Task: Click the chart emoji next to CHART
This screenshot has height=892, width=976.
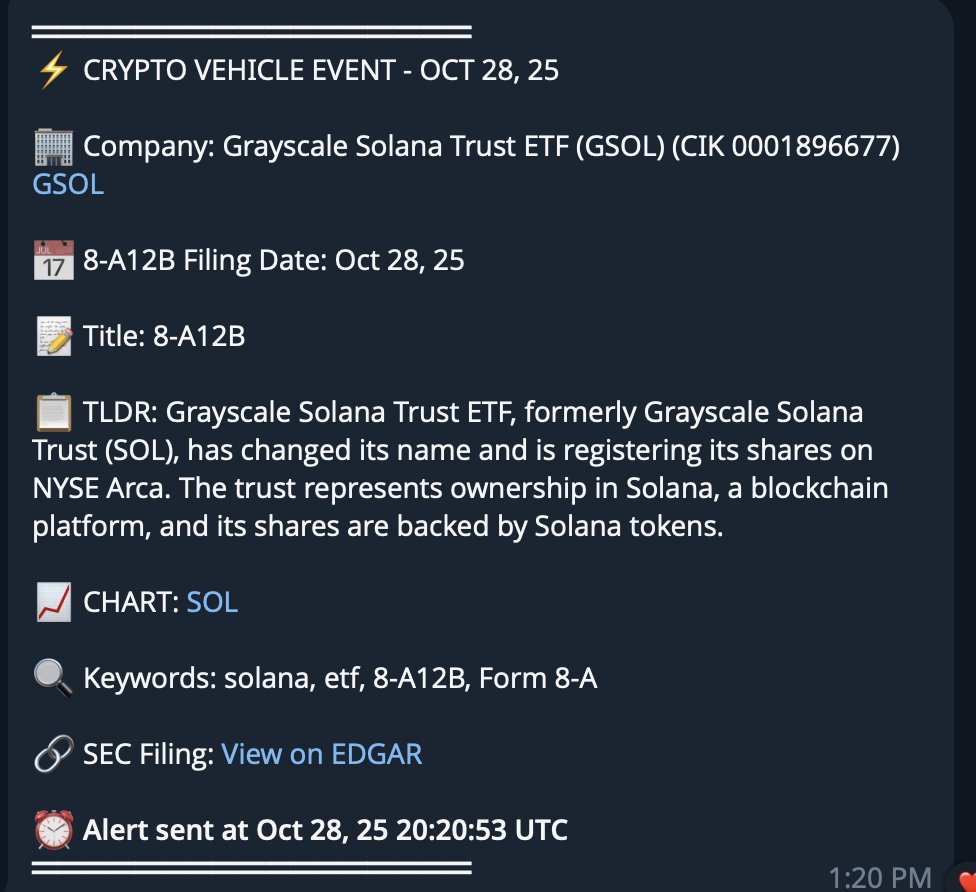Action: pyautogui.click(x=52, y=603)
